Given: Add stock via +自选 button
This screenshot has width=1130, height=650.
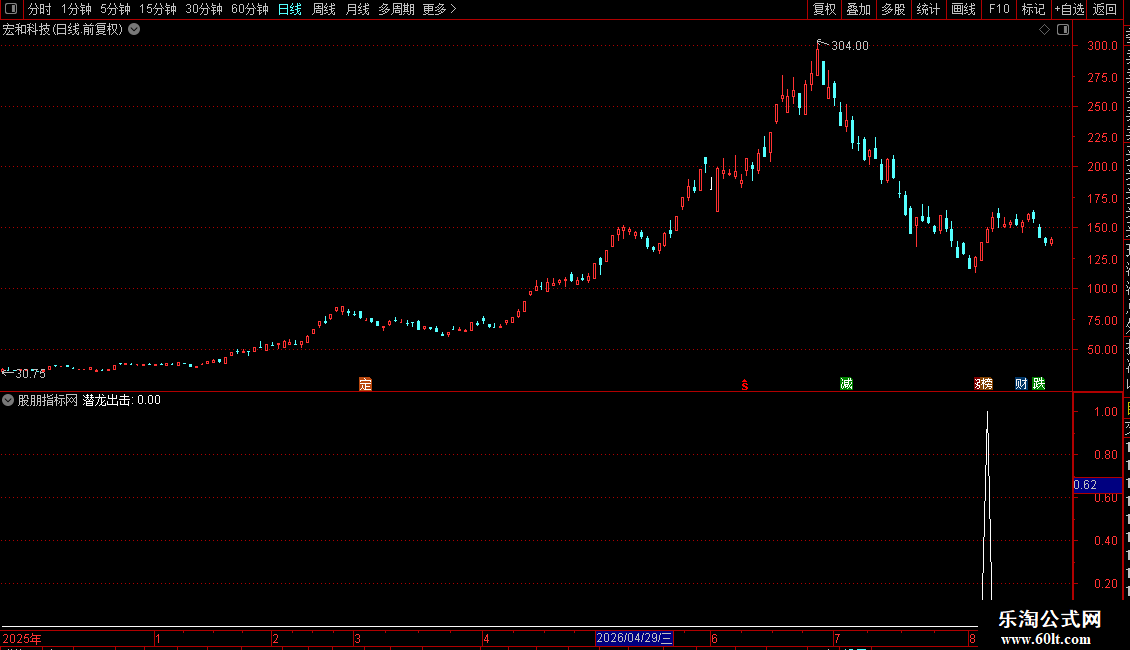Looking at the screenshot, I should (x=1069, y=9).
